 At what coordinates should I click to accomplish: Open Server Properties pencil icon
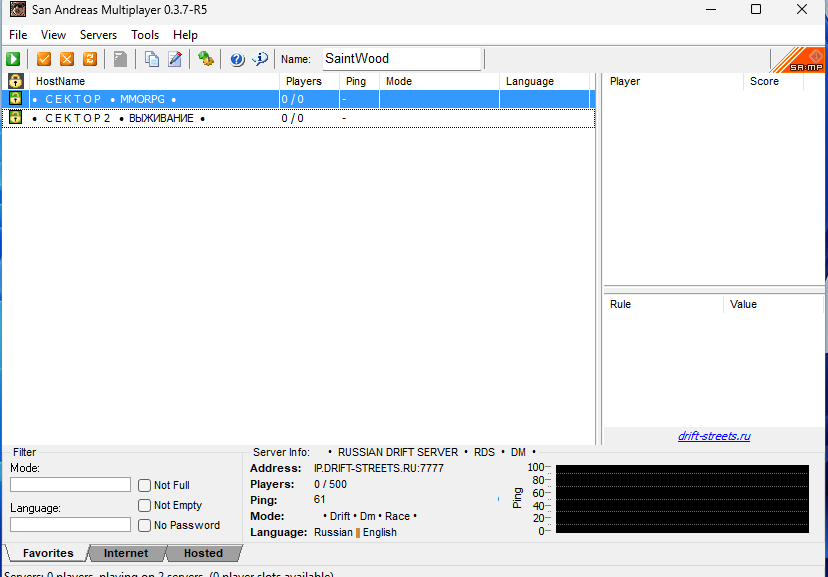coord(175,59)
